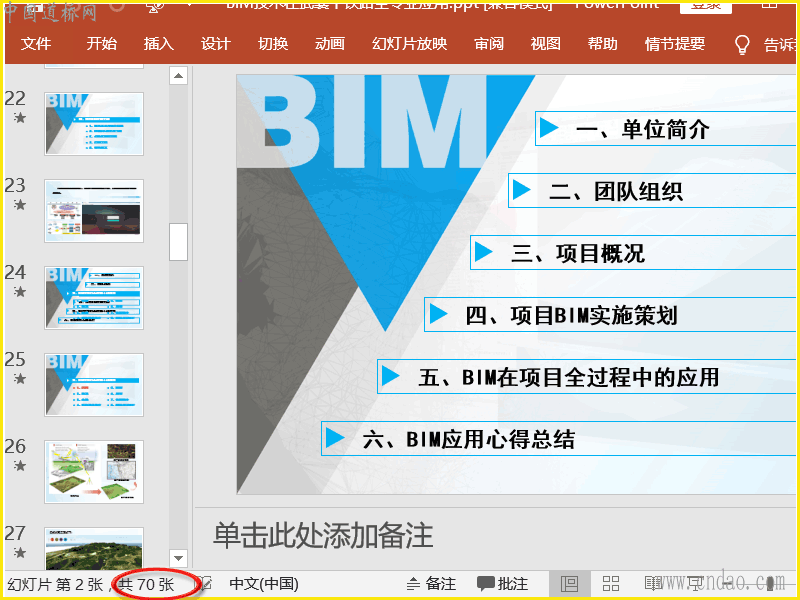Select slide 25 thumbnail
This screenshot has width=800, height=600.
coord(94,385)
